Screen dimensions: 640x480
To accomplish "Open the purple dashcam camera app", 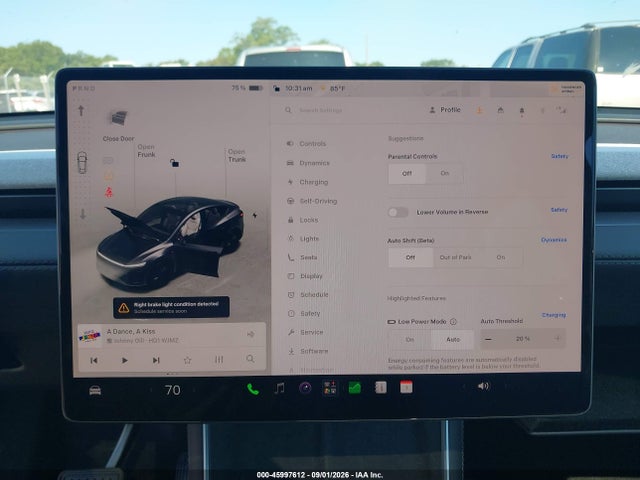I will [x=305, y=387].
